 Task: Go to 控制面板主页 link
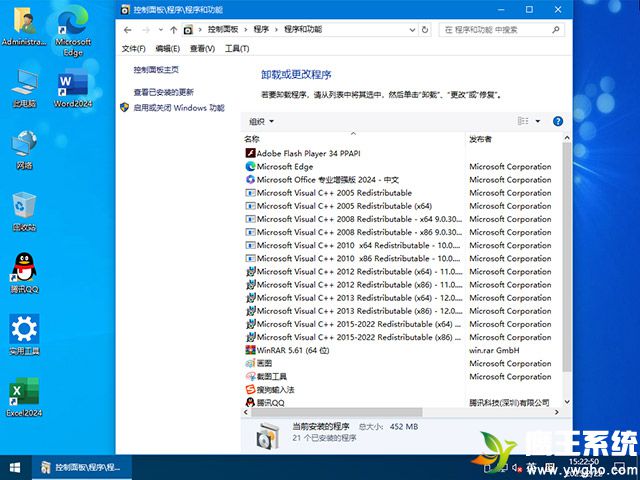pyautogui.click(x=156, y=70)
